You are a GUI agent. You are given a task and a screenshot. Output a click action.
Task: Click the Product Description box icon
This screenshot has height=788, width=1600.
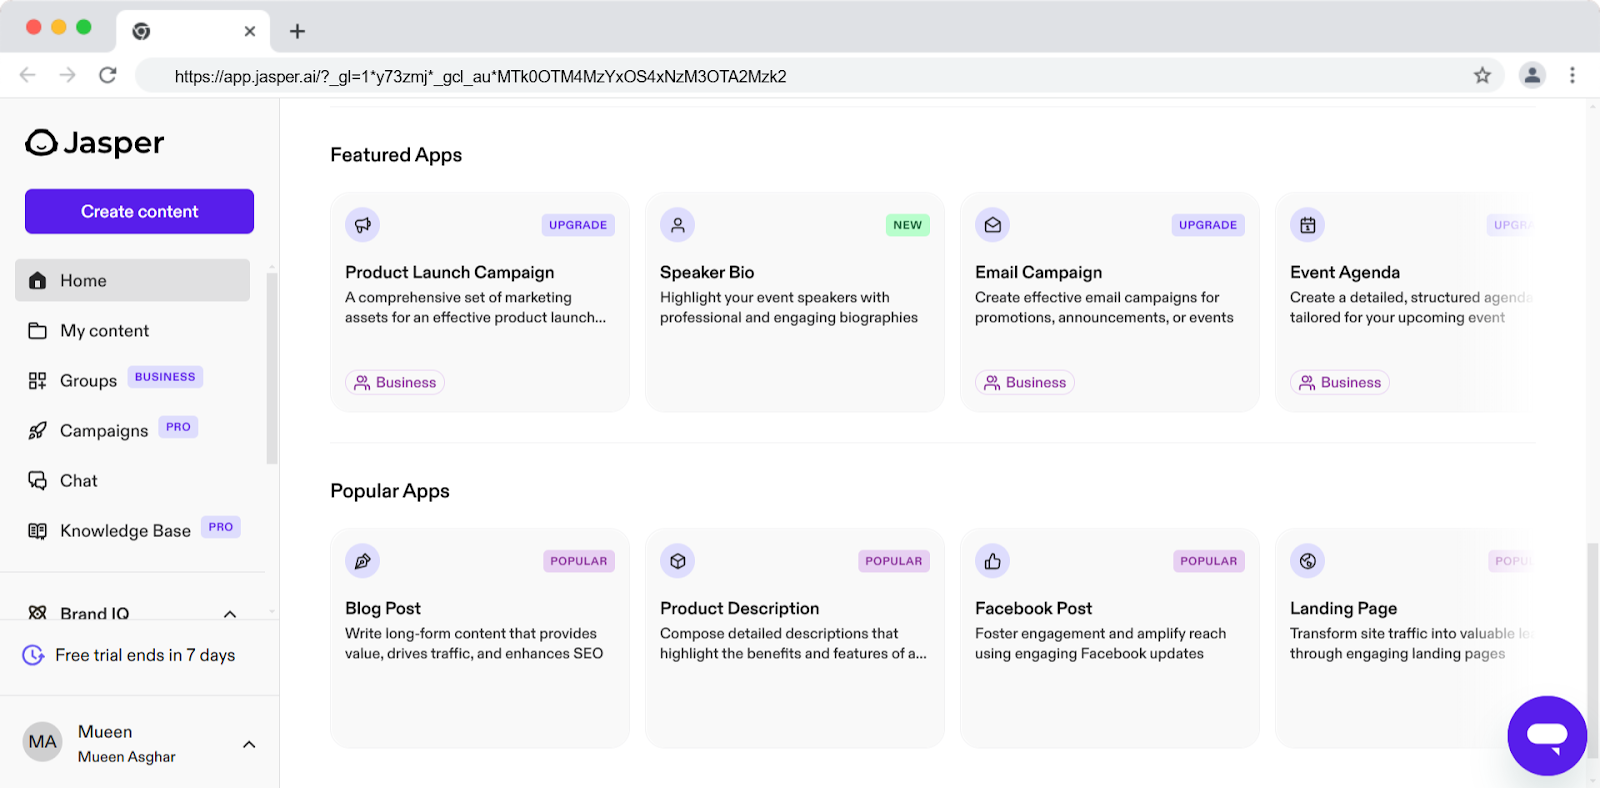678,561
